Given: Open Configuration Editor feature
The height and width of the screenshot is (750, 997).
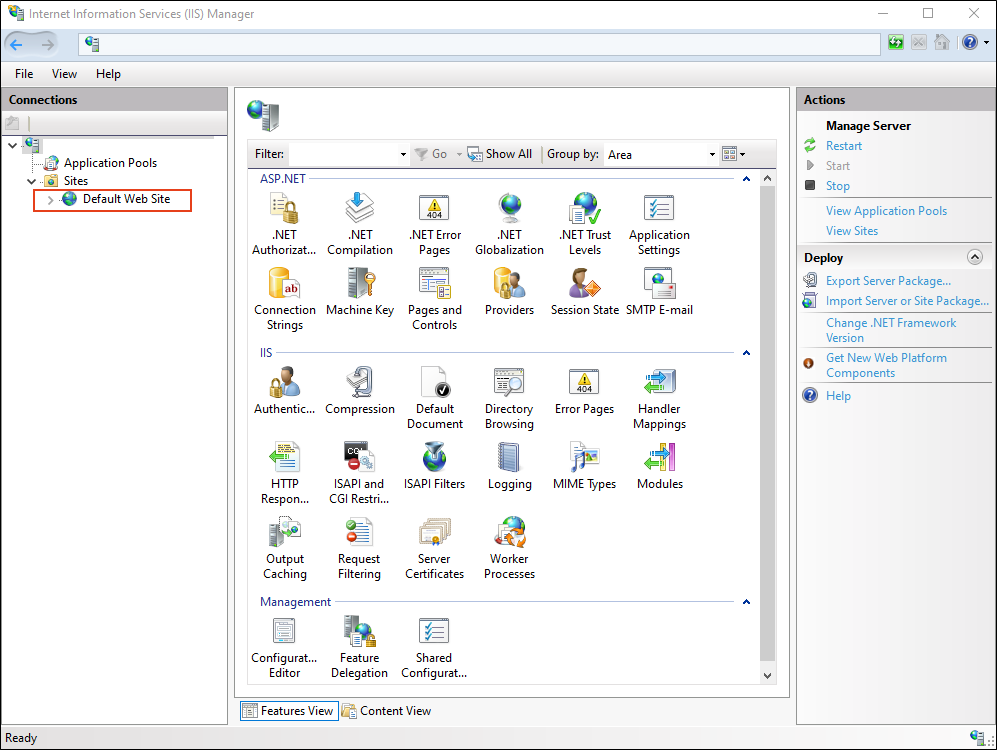Looking at the screenshot, I should (x=284, y=648).
